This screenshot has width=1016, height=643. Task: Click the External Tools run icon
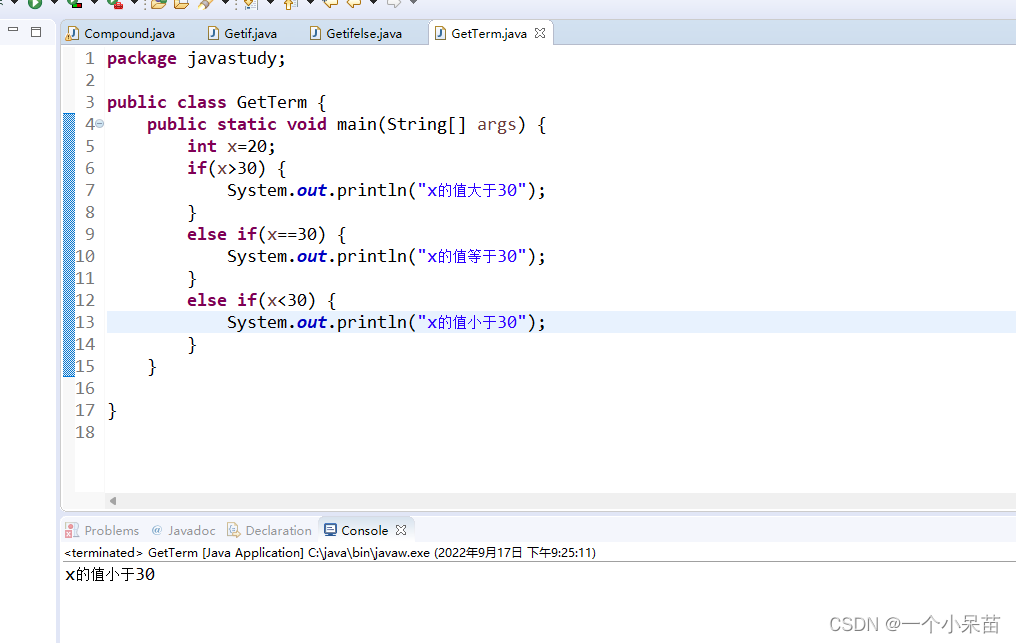click(115, 4)
